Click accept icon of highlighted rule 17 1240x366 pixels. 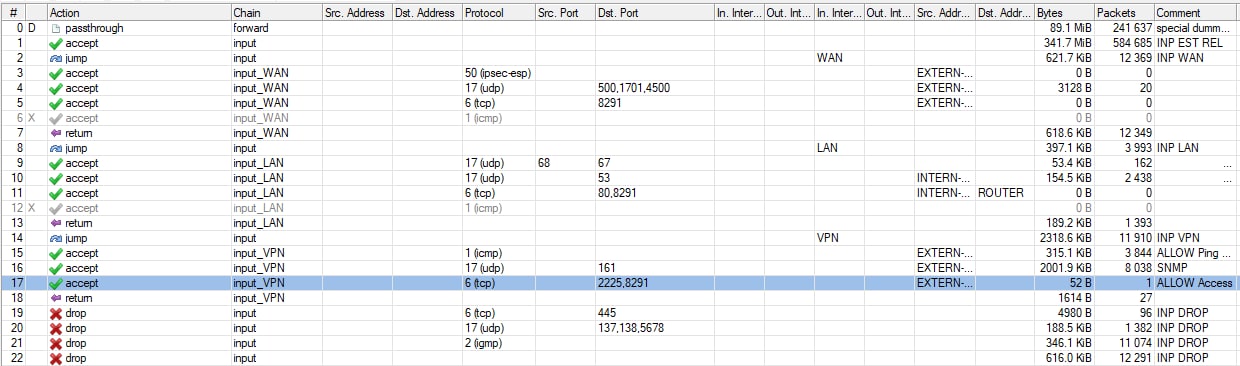click(55, 283)
